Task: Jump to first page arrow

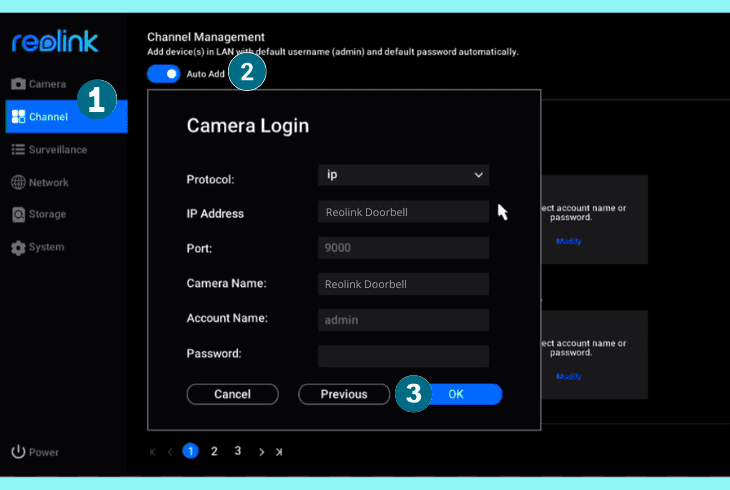Action: [152, 452]
